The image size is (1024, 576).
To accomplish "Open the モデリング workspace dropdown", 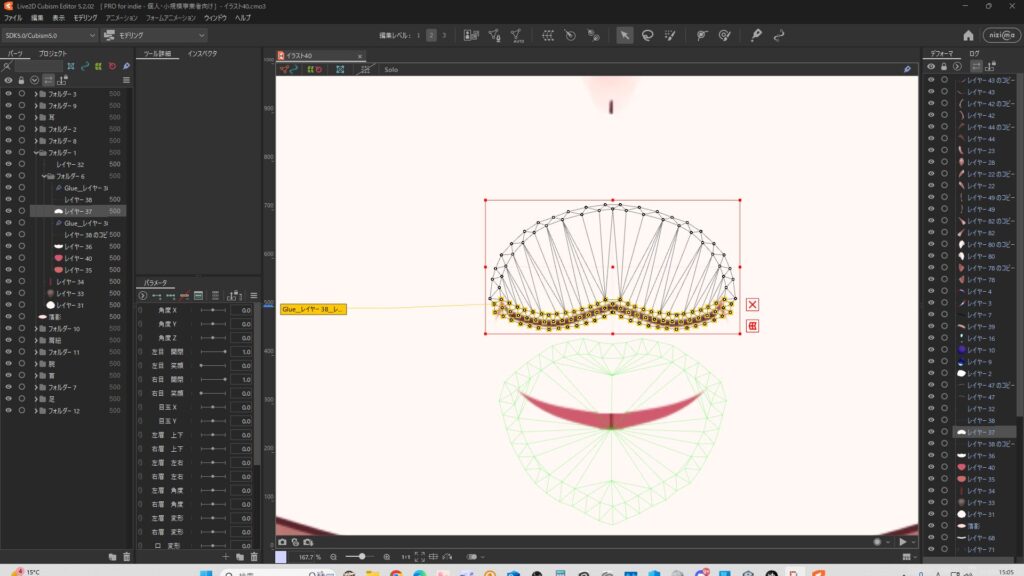I will (x=154, y=35).
